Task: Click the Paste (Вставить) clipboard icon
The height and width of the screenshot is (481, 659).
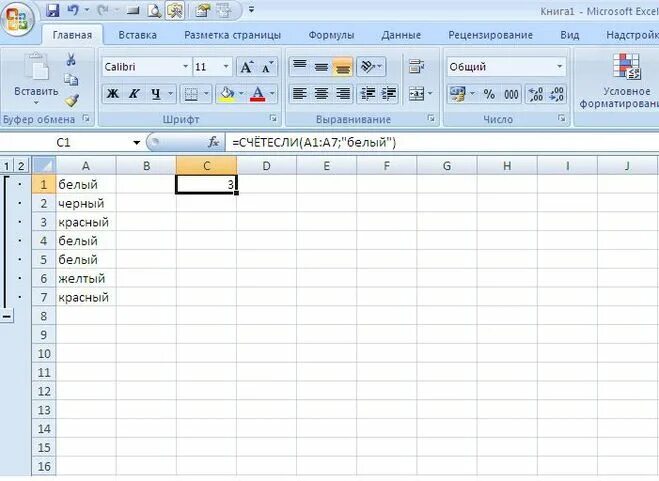Action: pos(37,66)
